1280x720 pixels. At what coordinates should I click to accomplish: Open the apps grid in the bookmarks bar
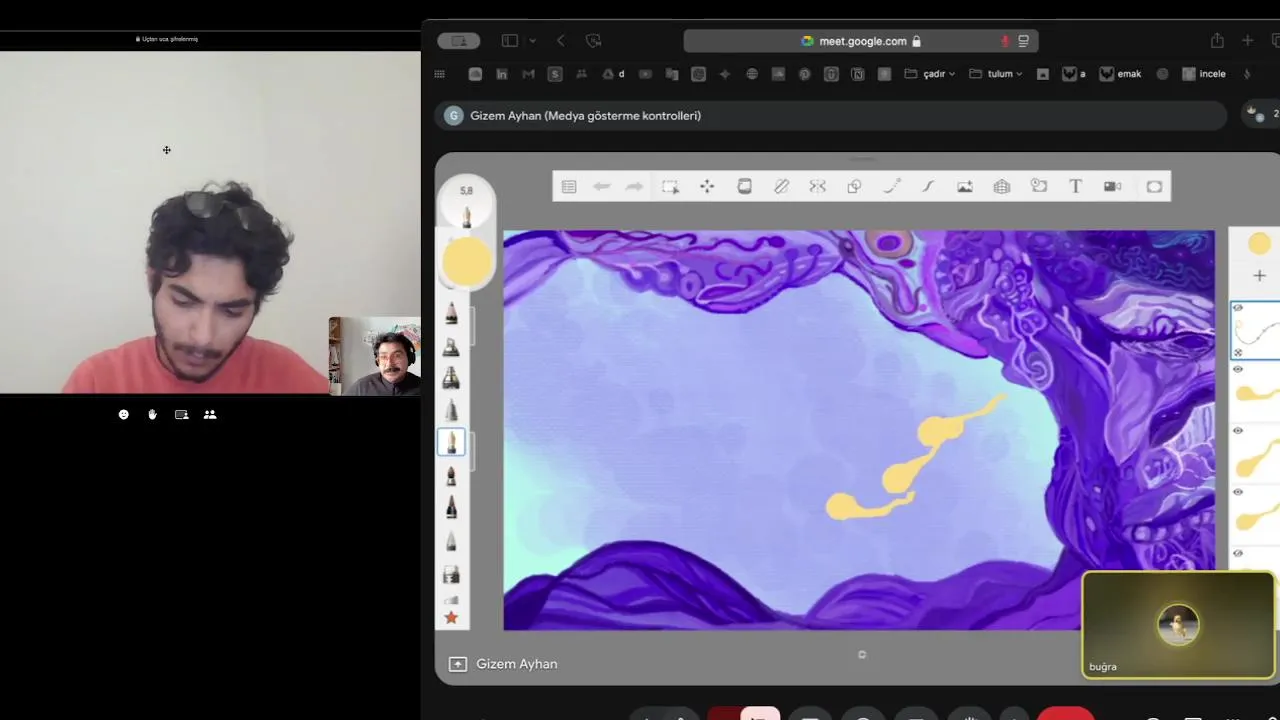tap(439, 74)
